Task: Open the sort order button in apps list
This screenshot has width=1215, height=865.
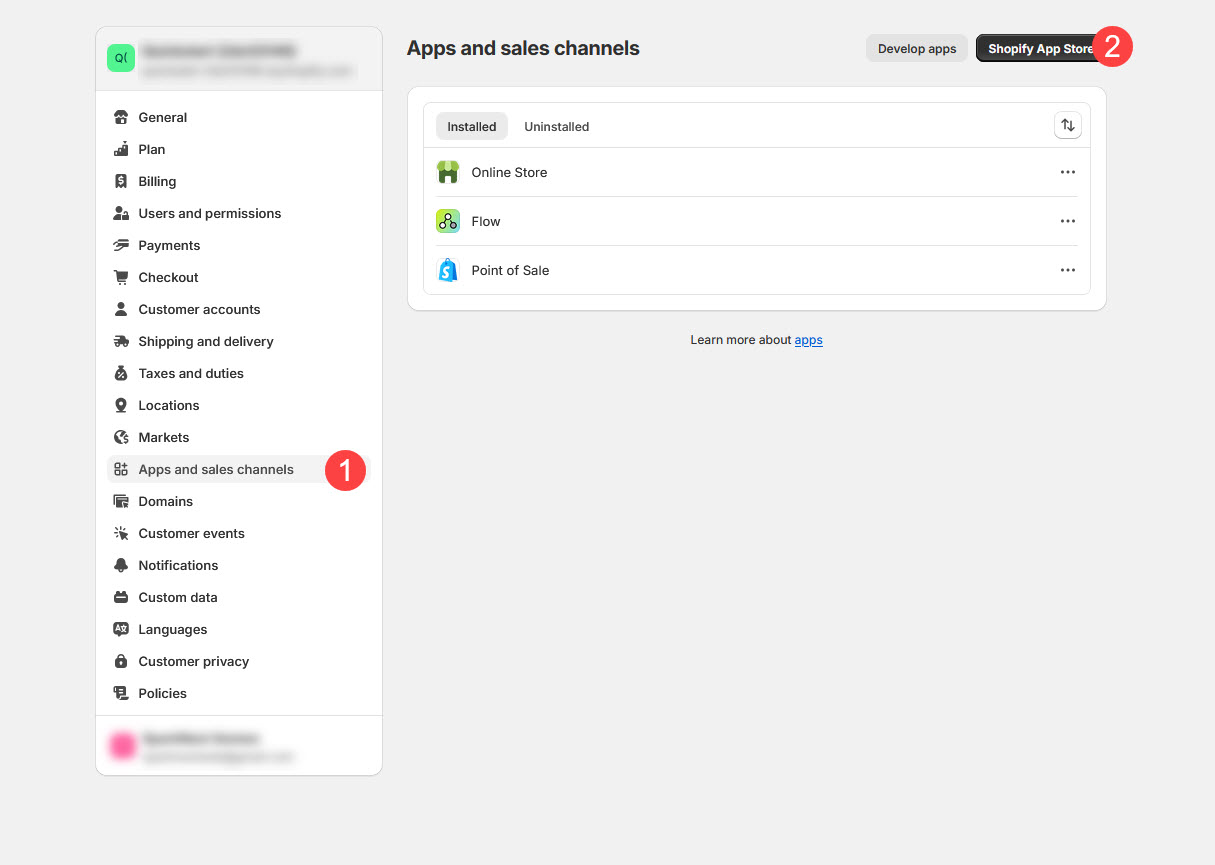Action: coord(1068,125)
